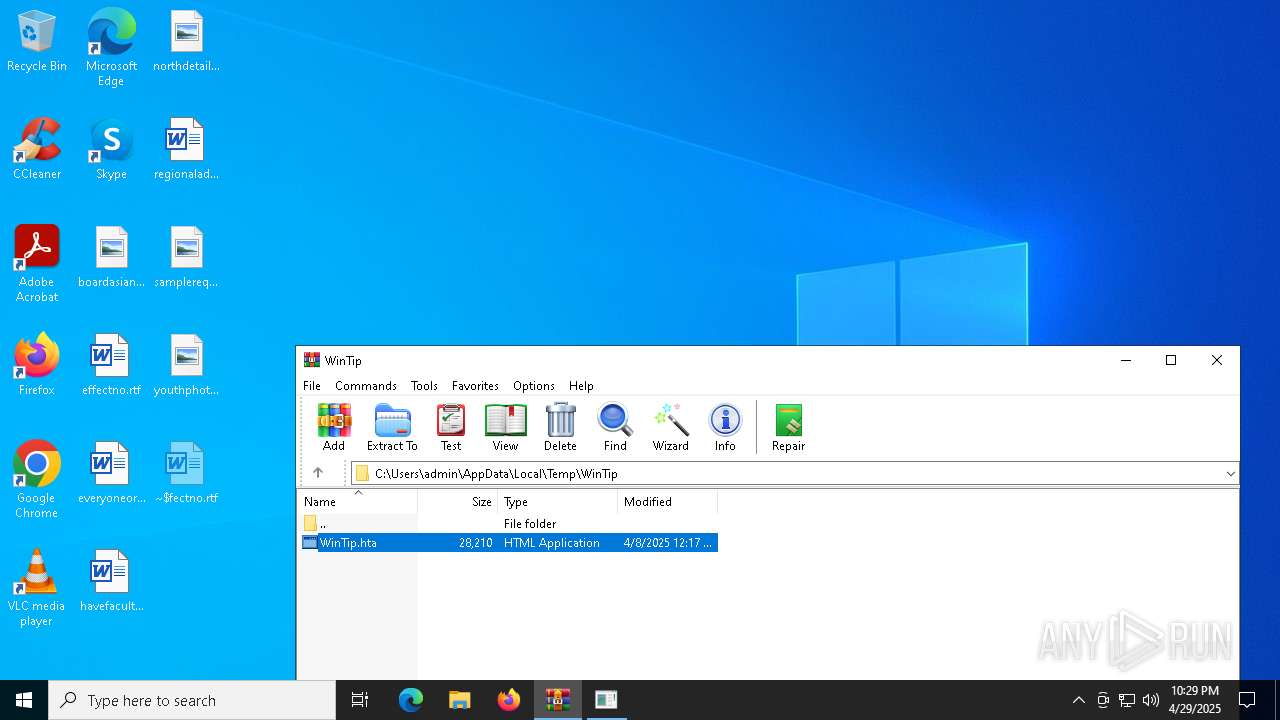The image size is (1280, 720).
Task: Select youthphot image file on desktop
Action: click(186, 365)
